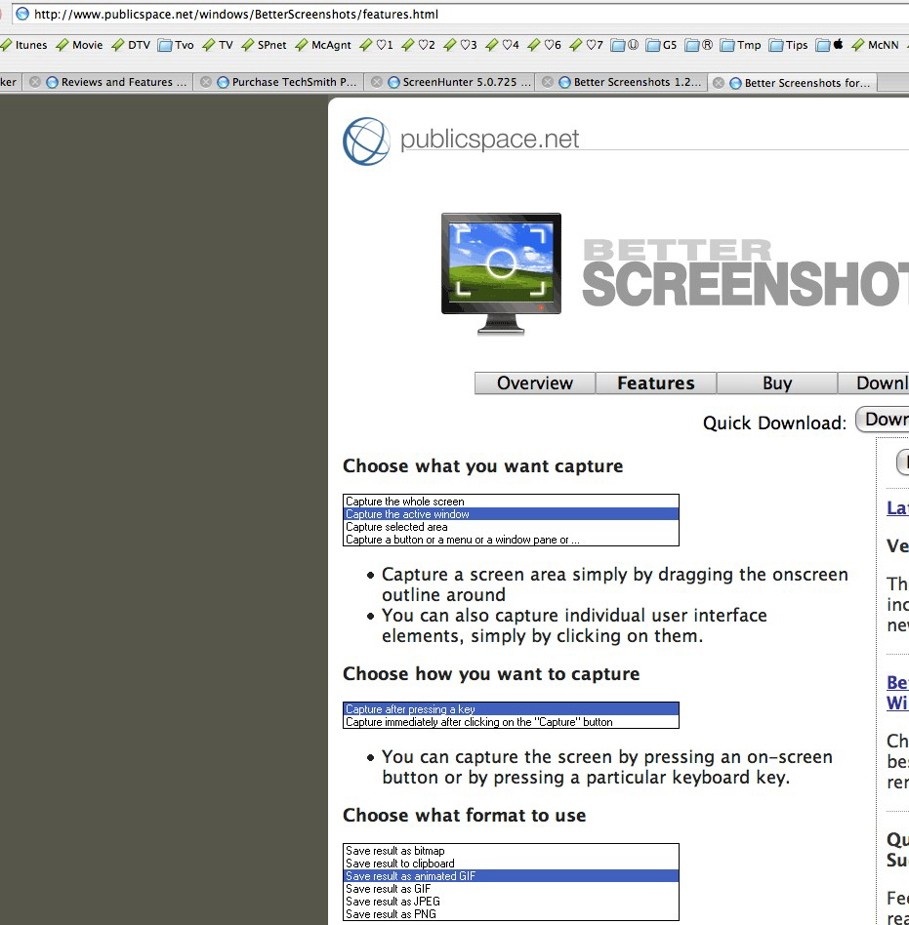Click the Better Screenshots monitor icon
This screenshot has width=909, height=925.
click(501, 273)
